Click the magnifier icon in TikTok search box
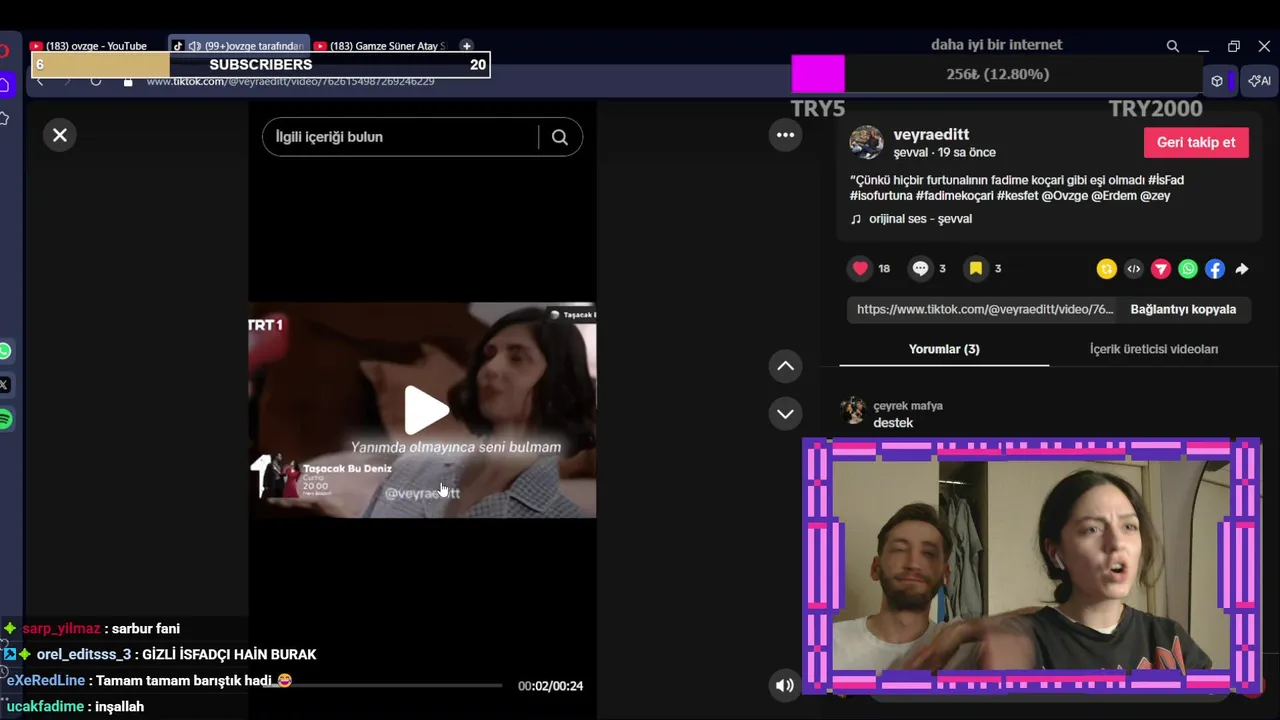 tap(560, 137)
